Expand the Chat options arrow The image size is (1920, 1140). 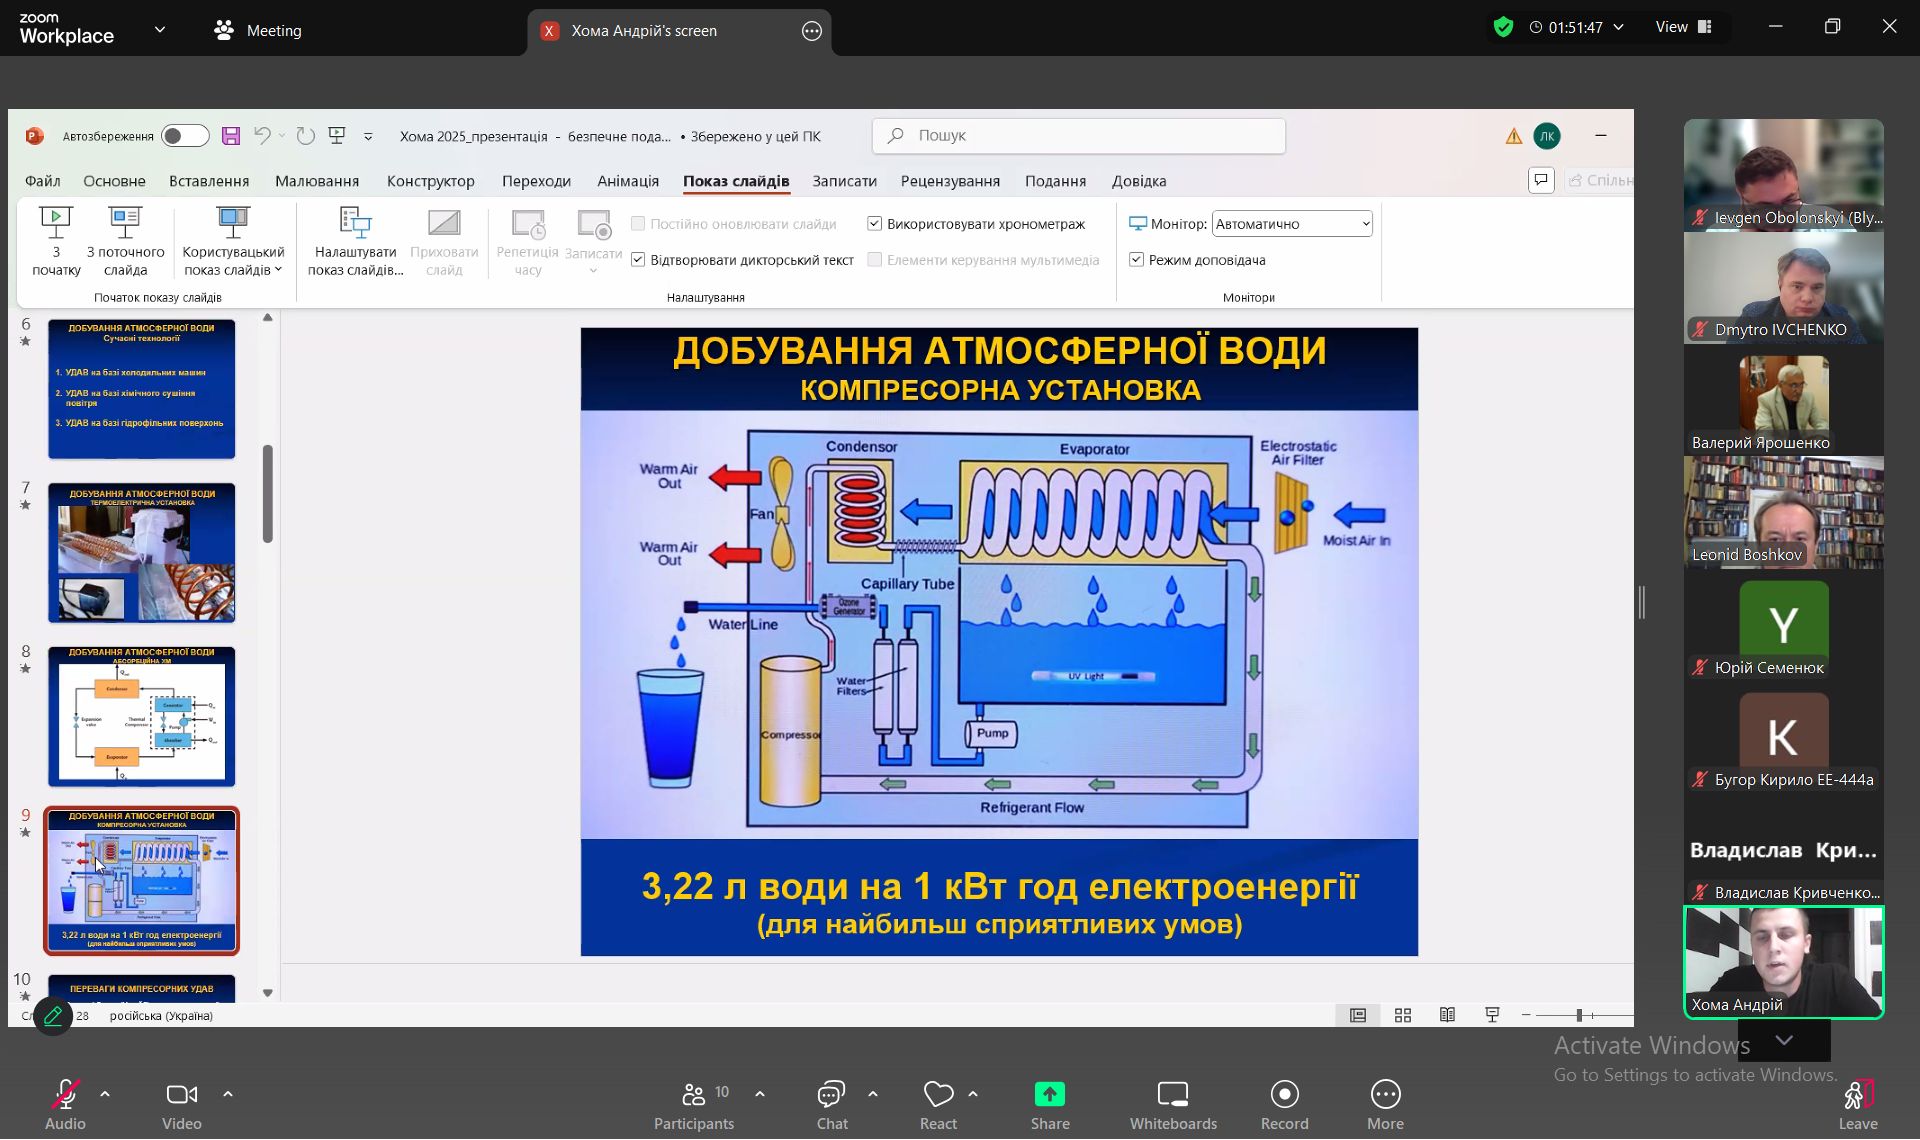point(873,1094)
